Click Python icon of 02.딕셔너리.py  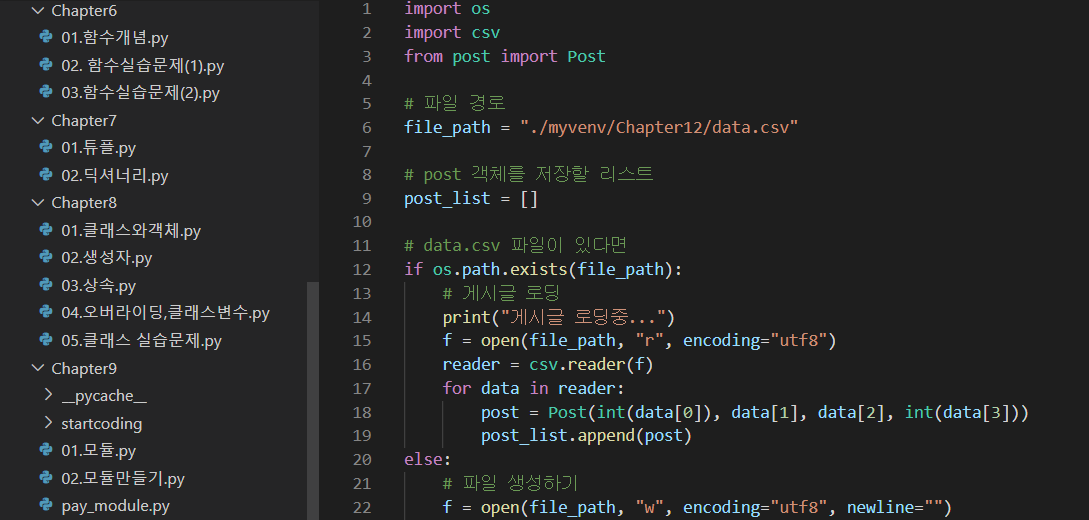click(47, 175)
